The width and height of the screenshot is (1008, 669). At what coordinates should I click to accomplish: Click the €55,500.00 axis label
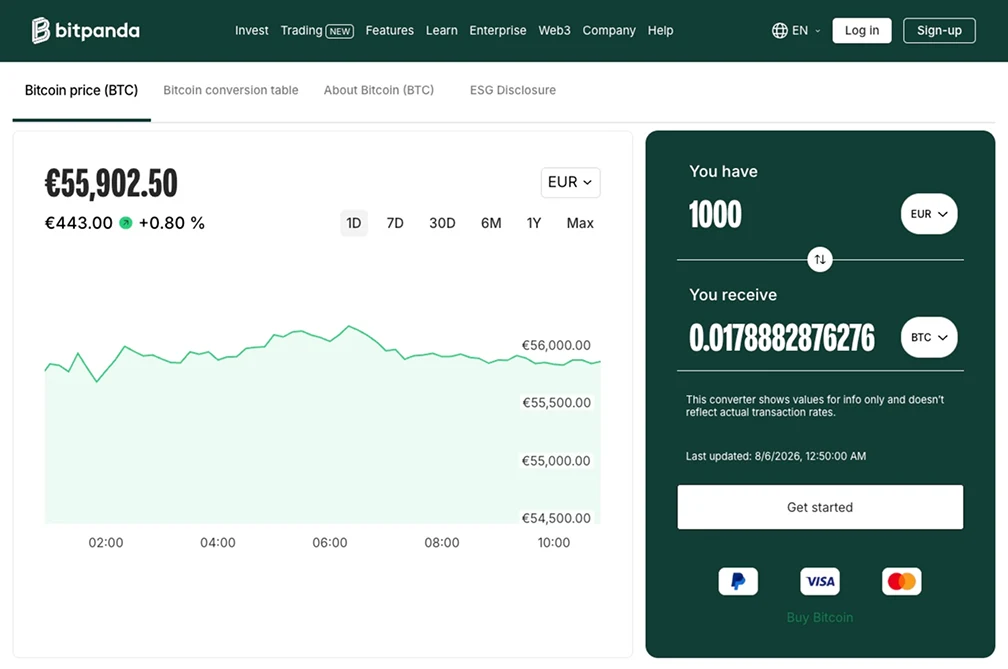coord(556,403)
